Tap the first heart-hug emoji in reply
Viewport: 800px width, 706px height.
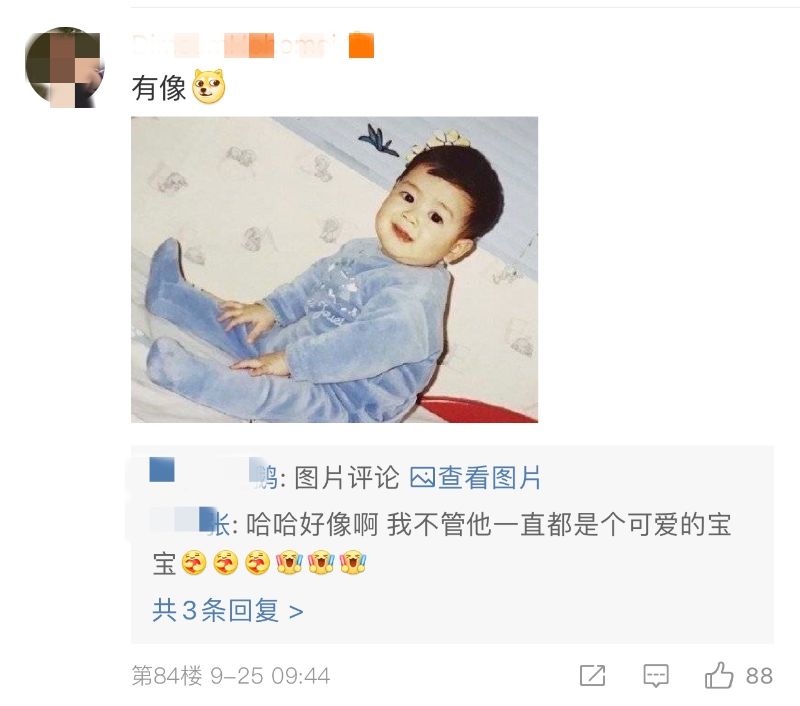point(194,563)
